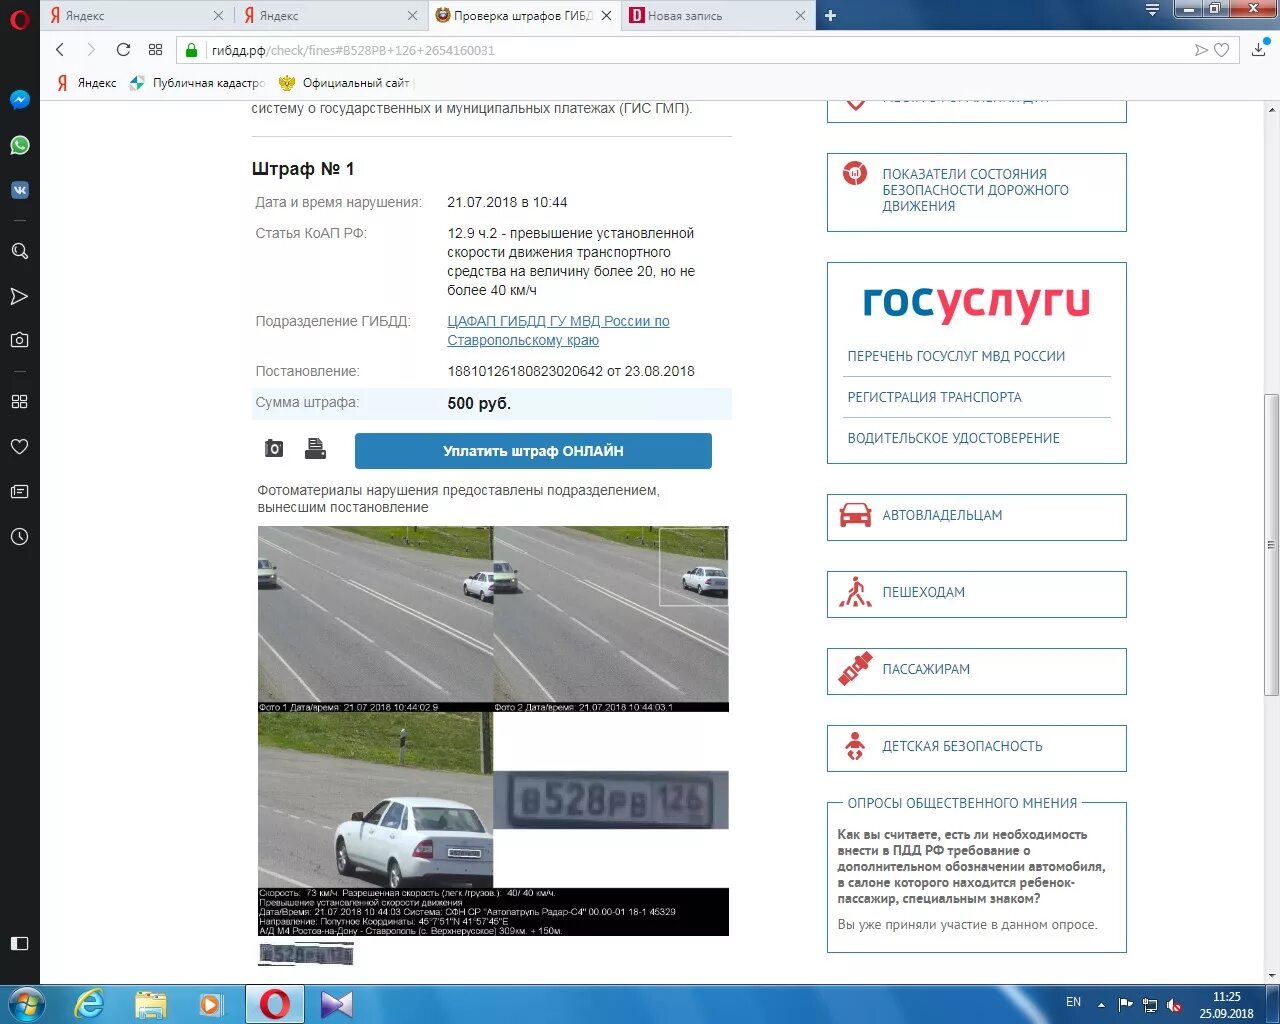Switch to second Яндекс tab

pyautogui.click(x=330, y=15)
